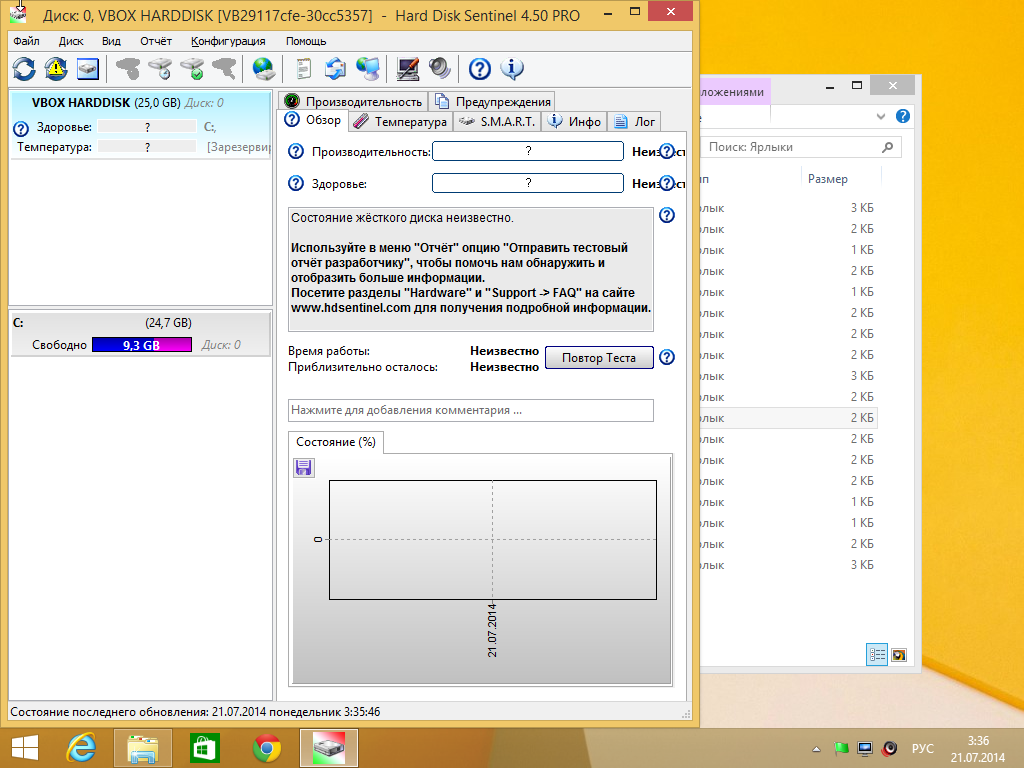1024x768 pixels.
Task: Open the Помощь menu
Action: tap(306, 41)
